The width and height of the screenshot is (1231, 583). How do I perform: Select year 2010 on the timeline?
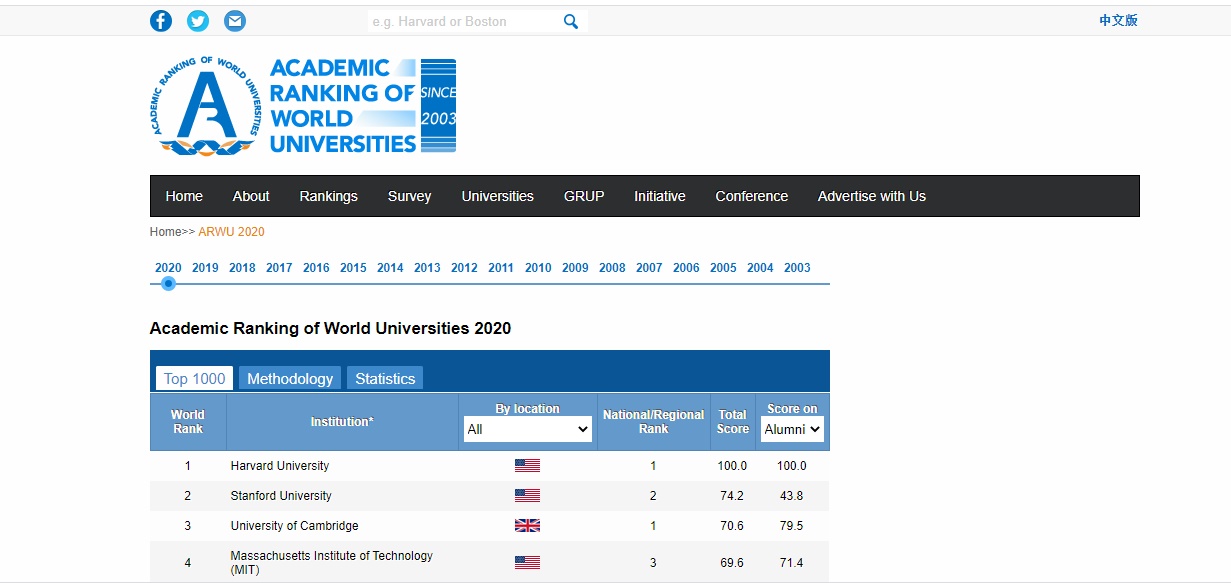point(538,268)
